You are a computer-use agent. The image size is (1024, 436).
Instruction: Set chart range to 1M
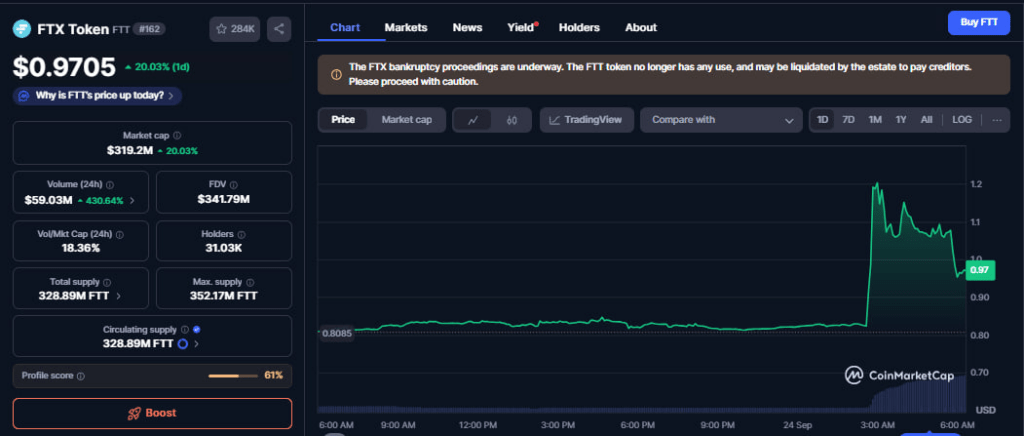pyautogui.click(x=875, y=119)
